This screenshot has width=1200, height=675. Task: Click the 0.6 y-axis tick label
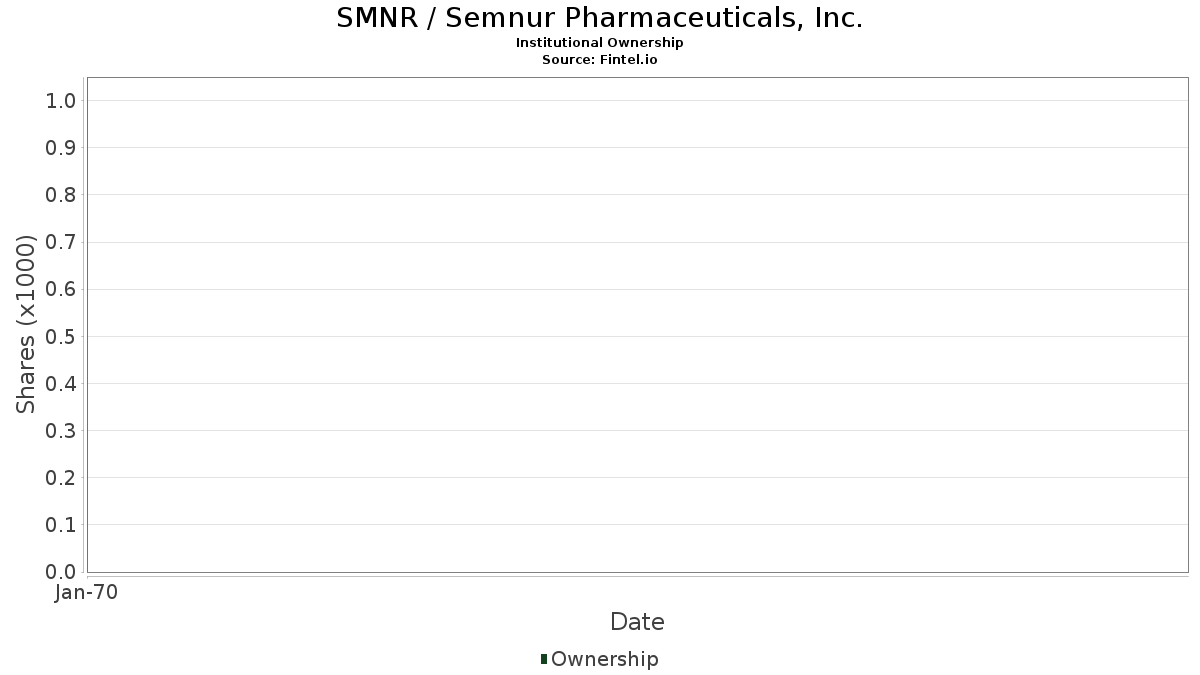click(x=61, y=289)
